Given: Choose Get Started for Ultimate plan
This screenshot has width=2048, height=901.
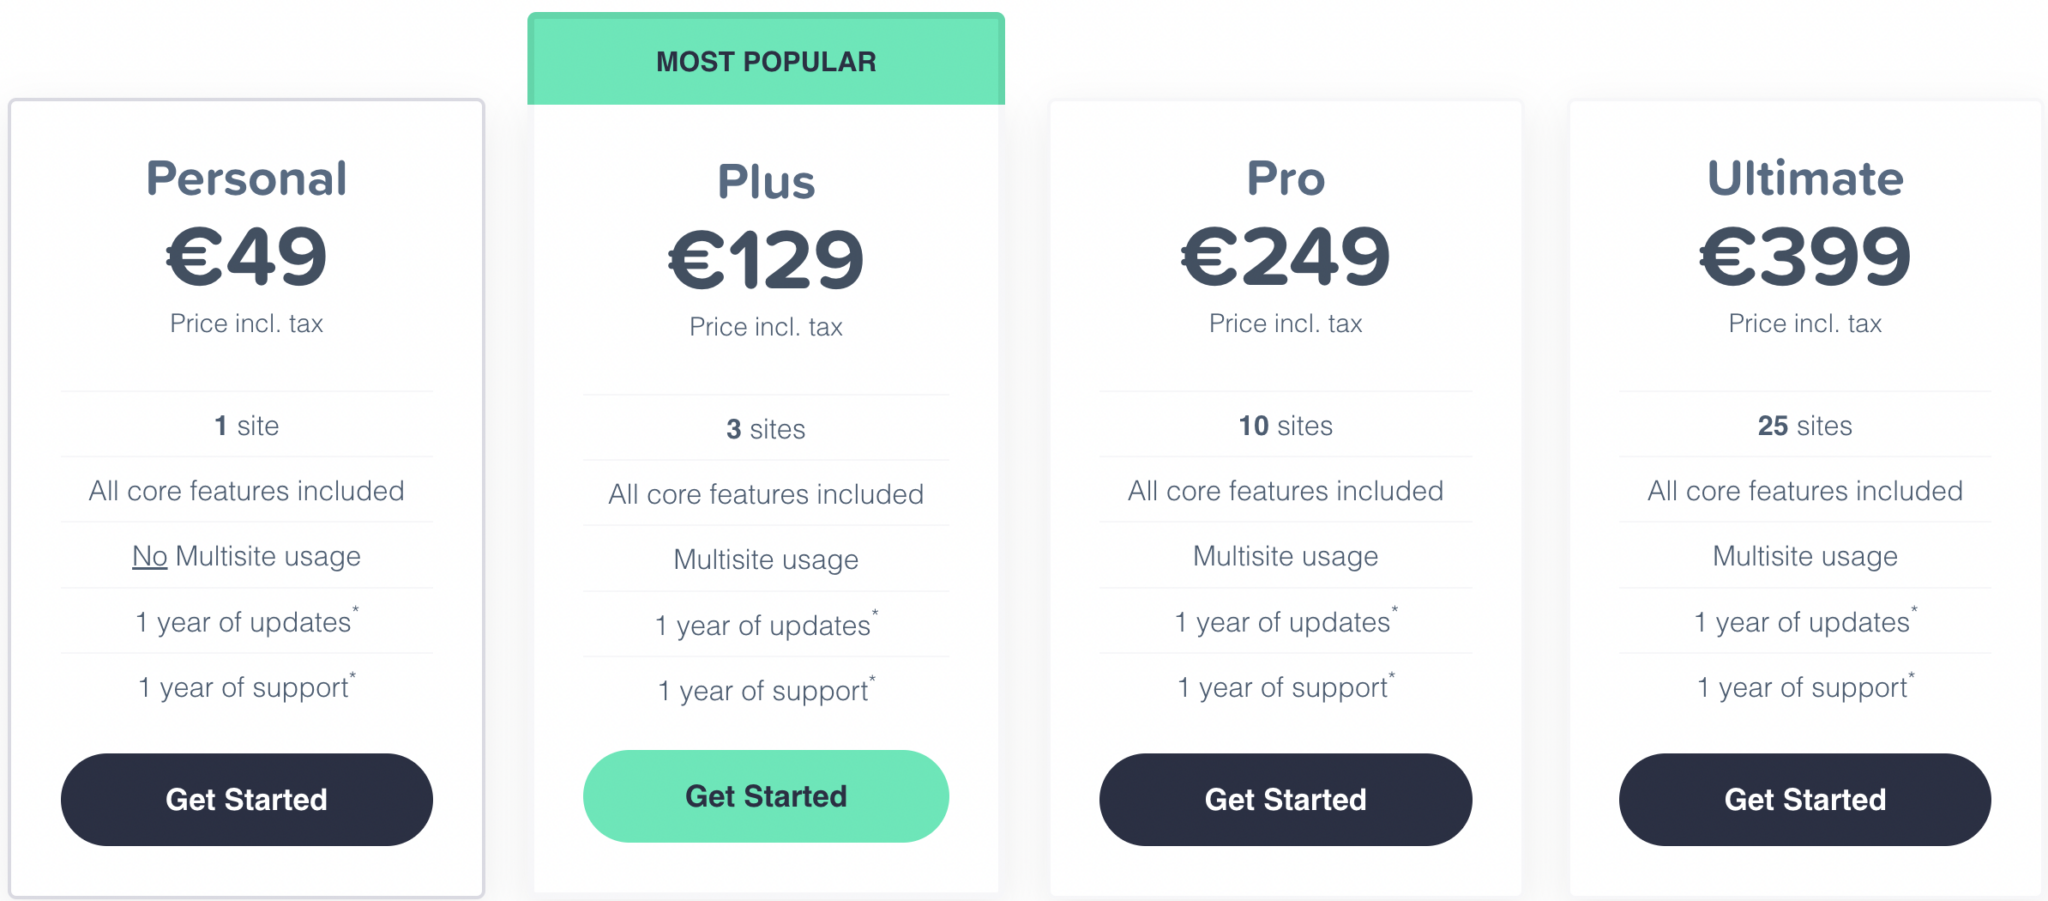Looking at the screenshot, I should click(1805, 799).
